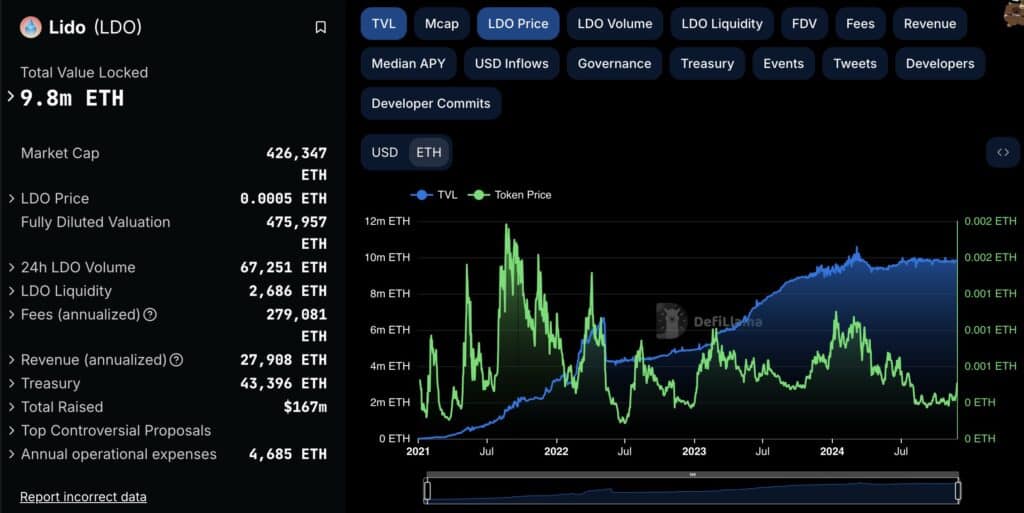
Task: Expand the 24h LDO Volume row
Action: 11,268
